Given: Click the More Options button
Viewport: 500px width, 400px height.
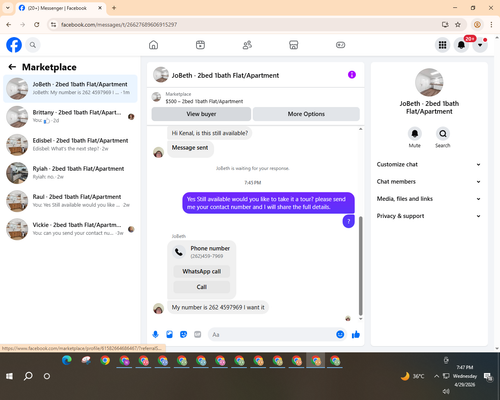Looking at the screenshot, I should [306, 114].
